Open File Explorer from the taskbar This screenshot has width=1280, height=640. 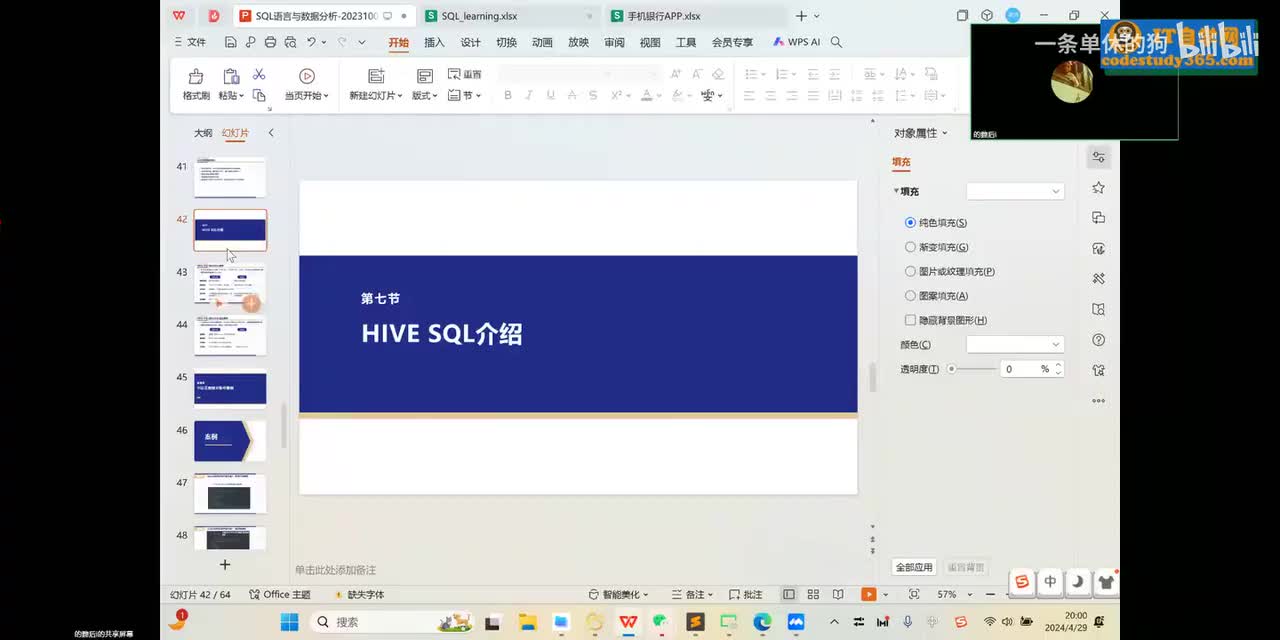pos(527,622)
